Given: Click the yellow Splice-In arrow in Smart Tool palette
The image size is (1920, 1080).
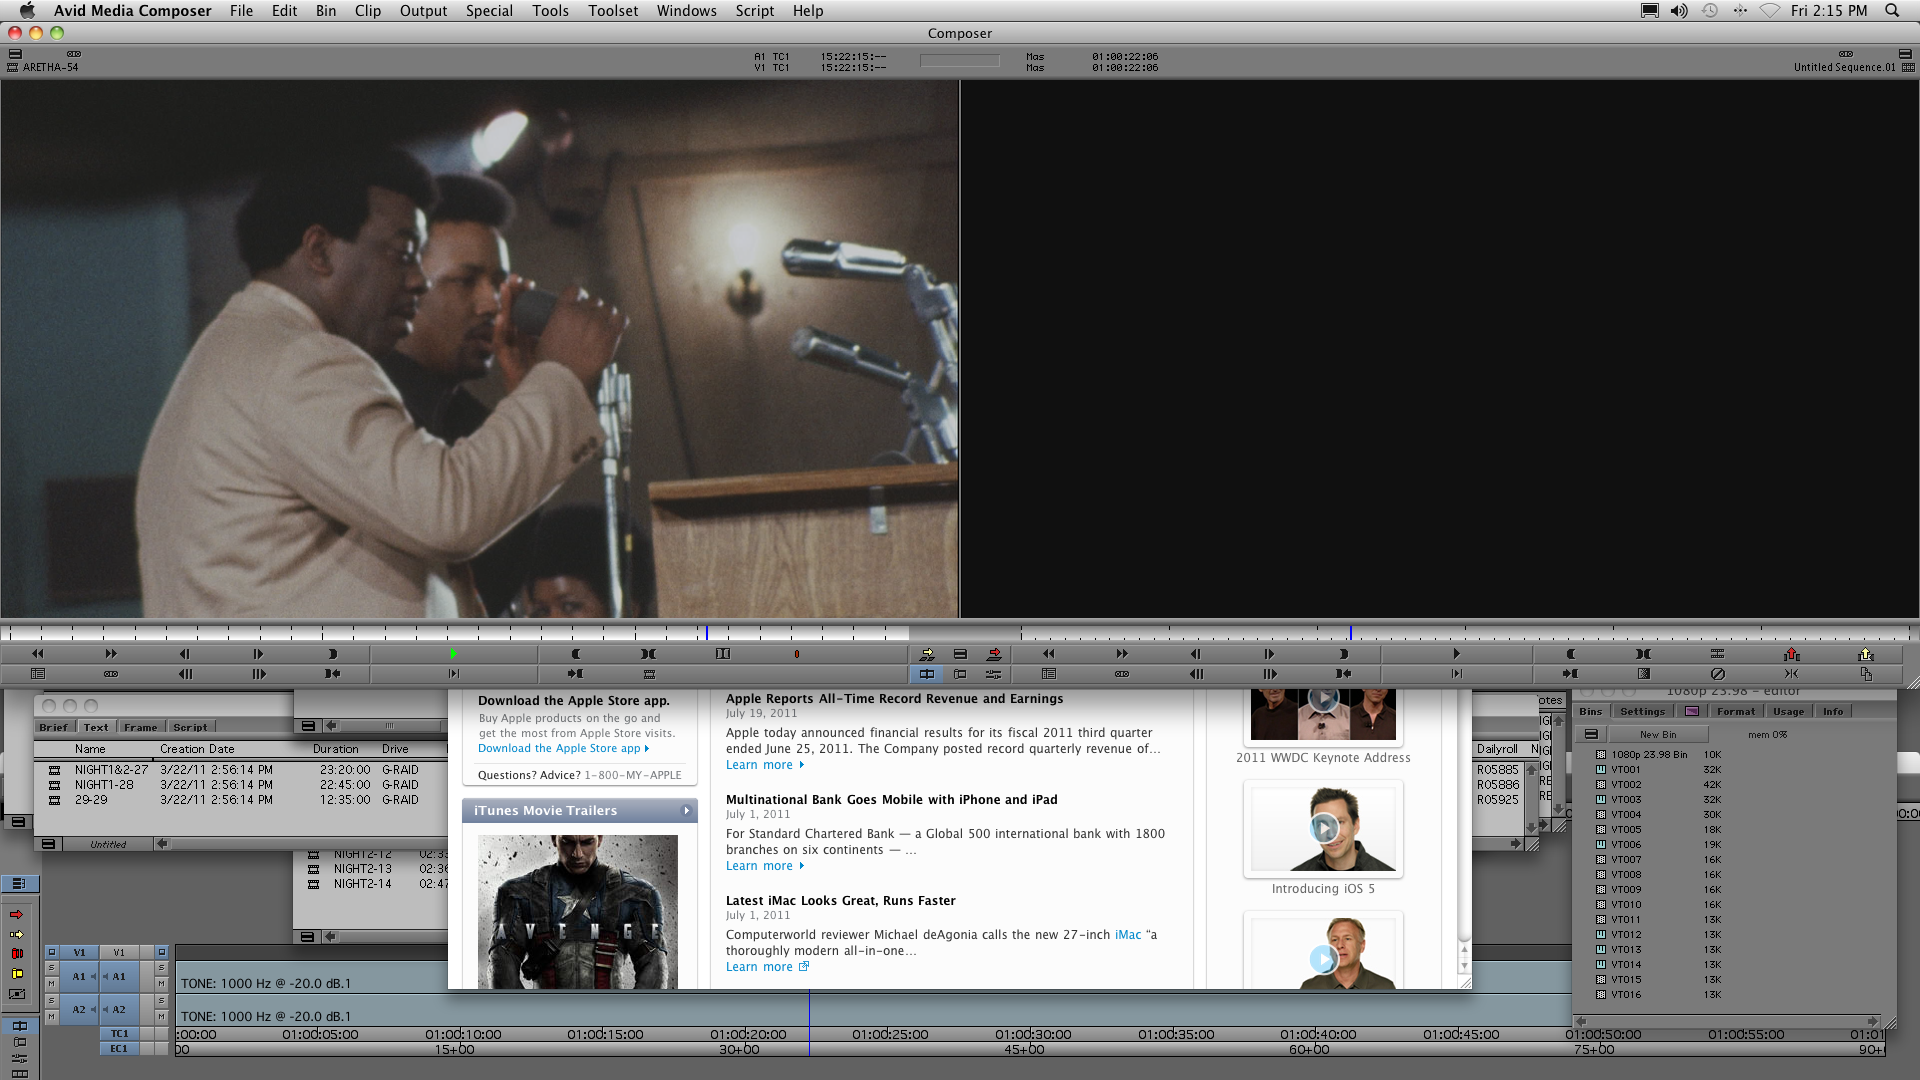Looking at the screenshot, I should [16, 934].
